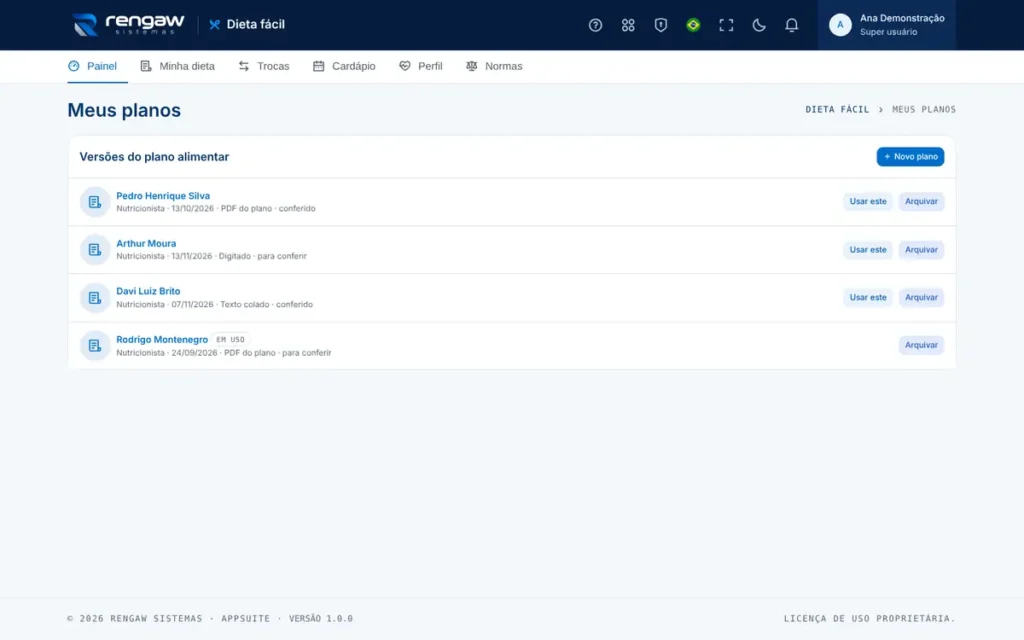1024x640 pixels.
Task: Click the MEUS PLANOS breadcrumb
Action: point(923,110)
